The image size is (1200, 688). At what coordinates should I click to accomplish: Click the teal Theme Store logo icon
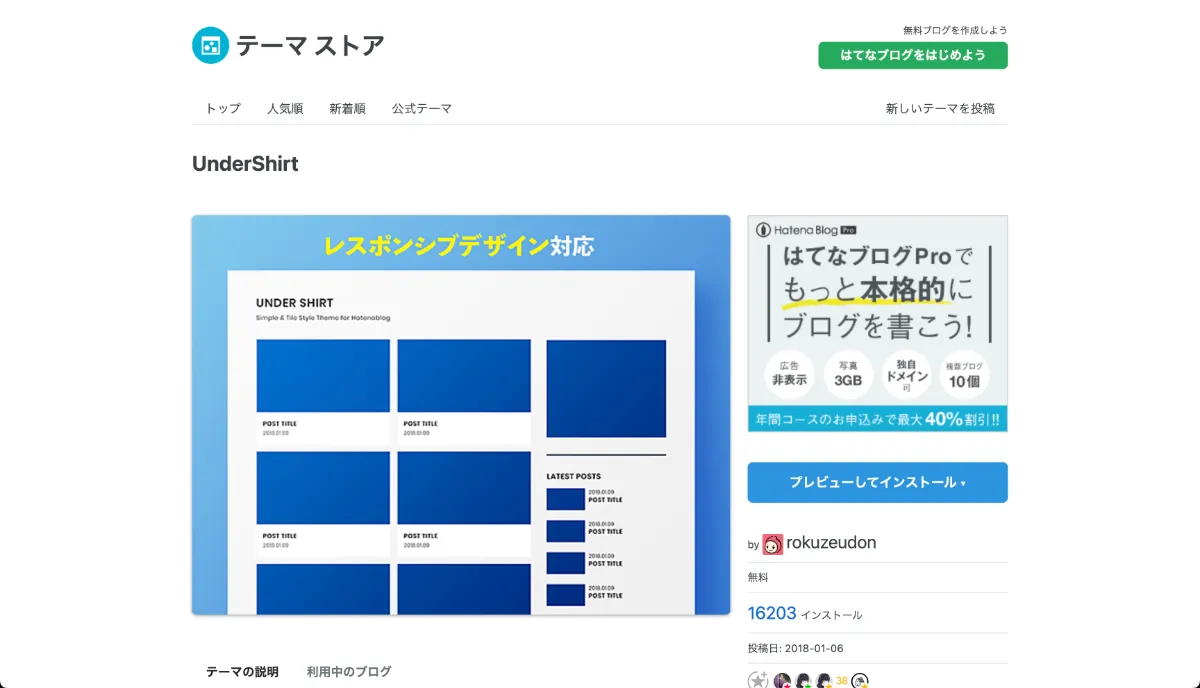tap(210, 45)
